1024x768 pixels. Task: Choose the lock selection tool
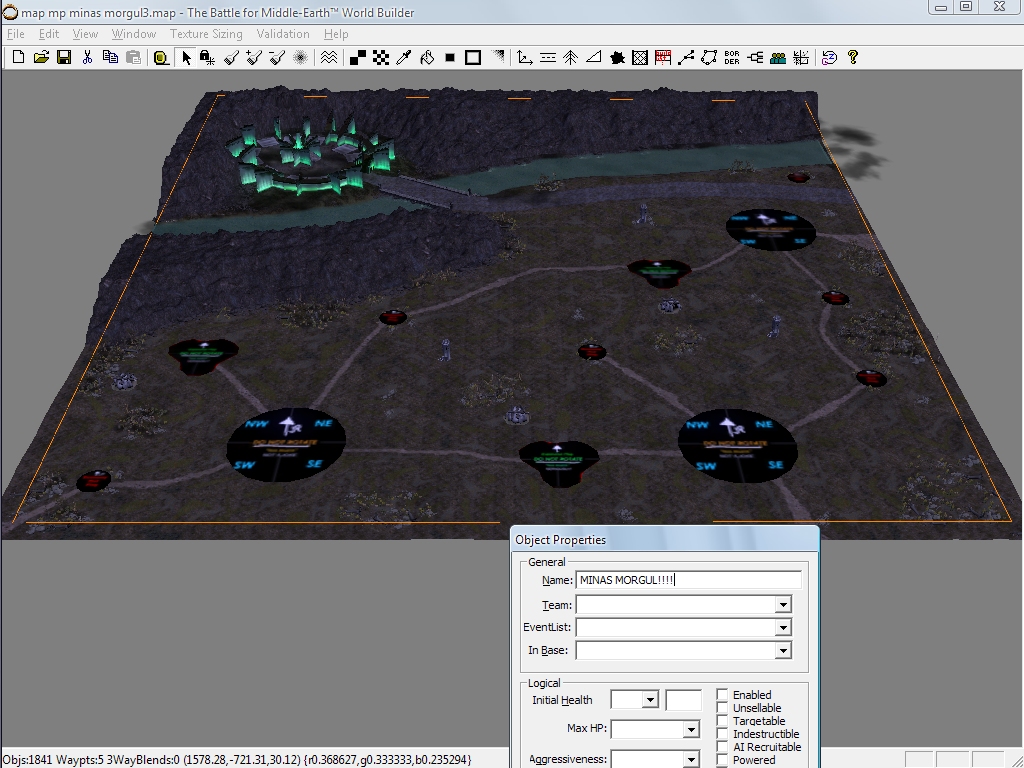coord(208,57)
